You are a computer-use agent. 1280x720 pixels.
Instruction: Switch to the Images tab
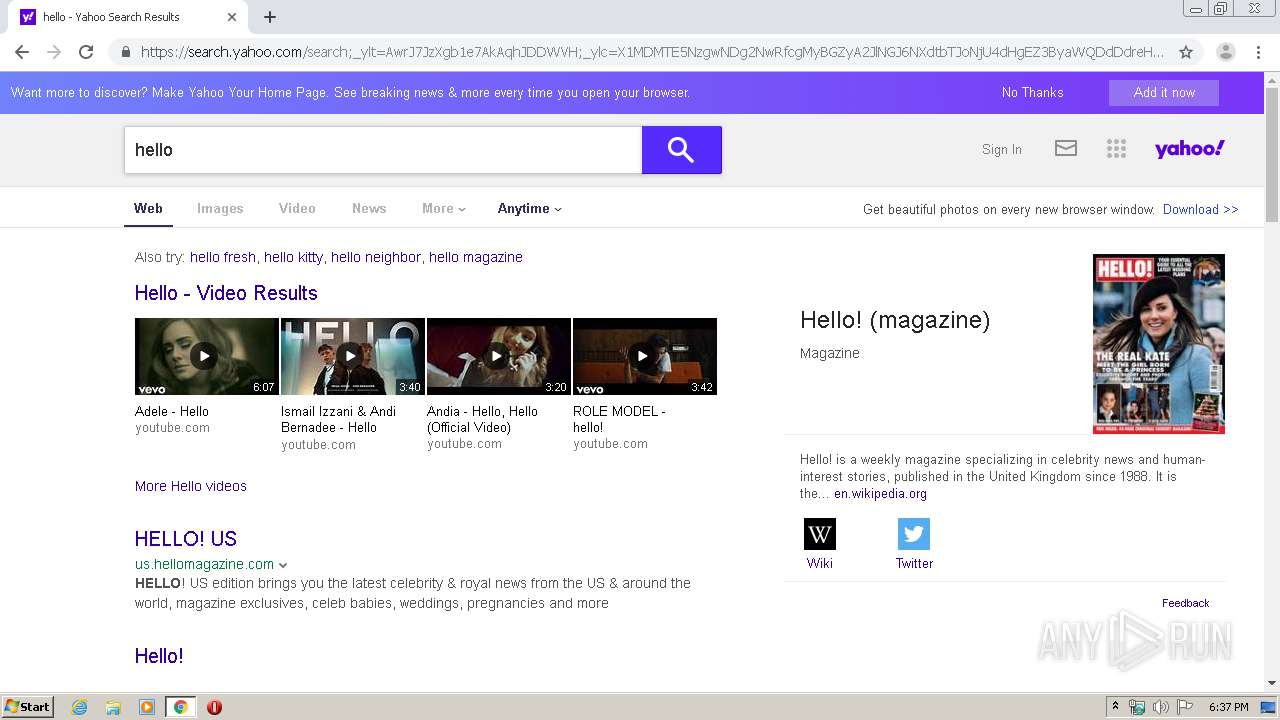(220, 209)
